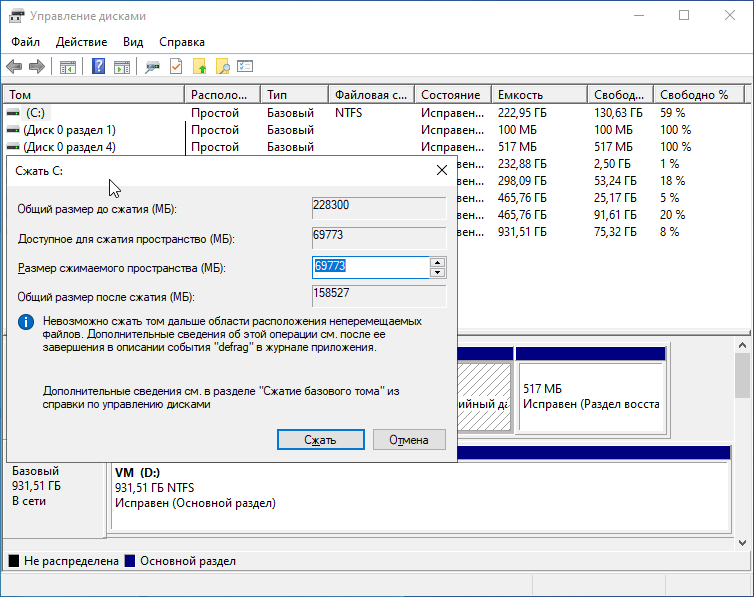
Task: Sort by the Располо... column header
Action: [x=223, y=95]
